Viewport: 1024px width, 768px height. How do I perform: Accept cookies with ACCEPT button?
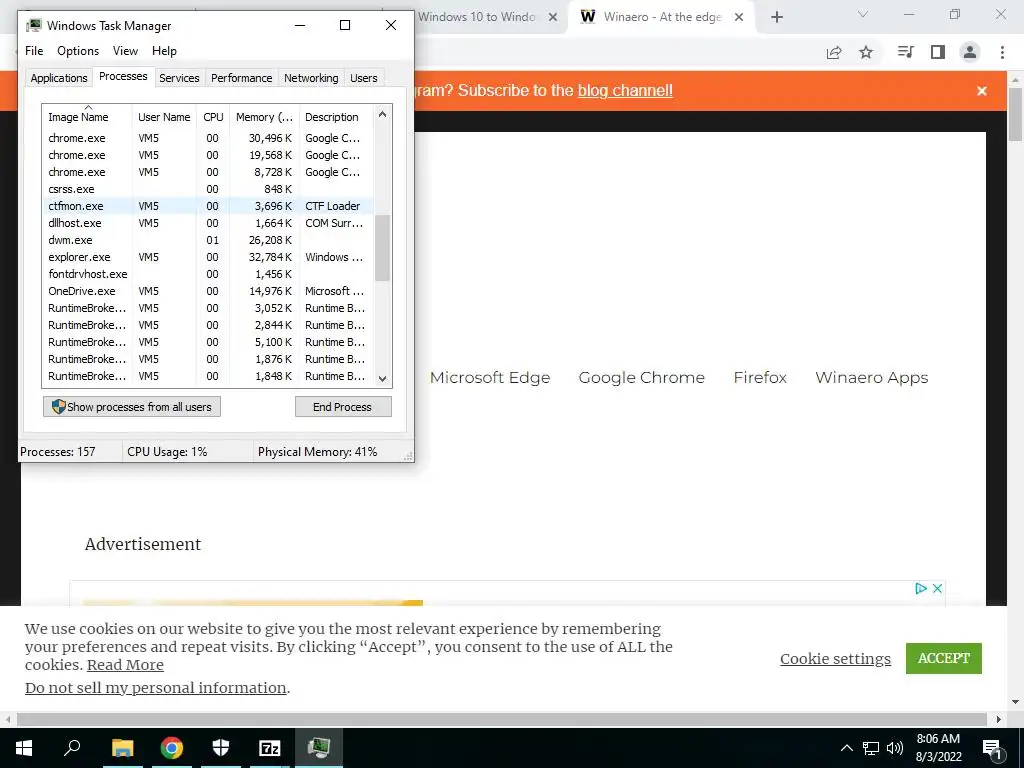click(943, 658)
